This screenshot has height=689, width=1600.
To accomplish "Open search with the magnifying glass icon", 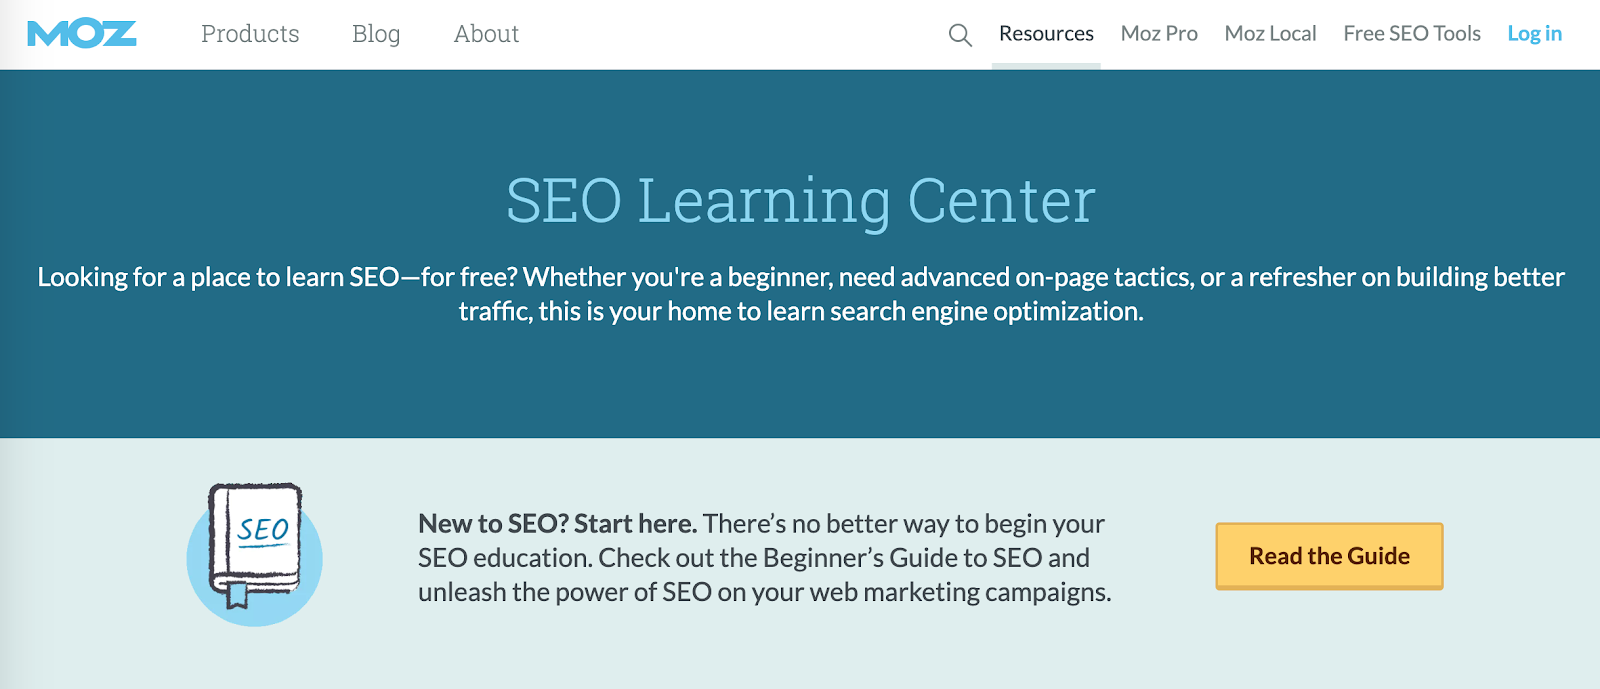I will [960, 35].
